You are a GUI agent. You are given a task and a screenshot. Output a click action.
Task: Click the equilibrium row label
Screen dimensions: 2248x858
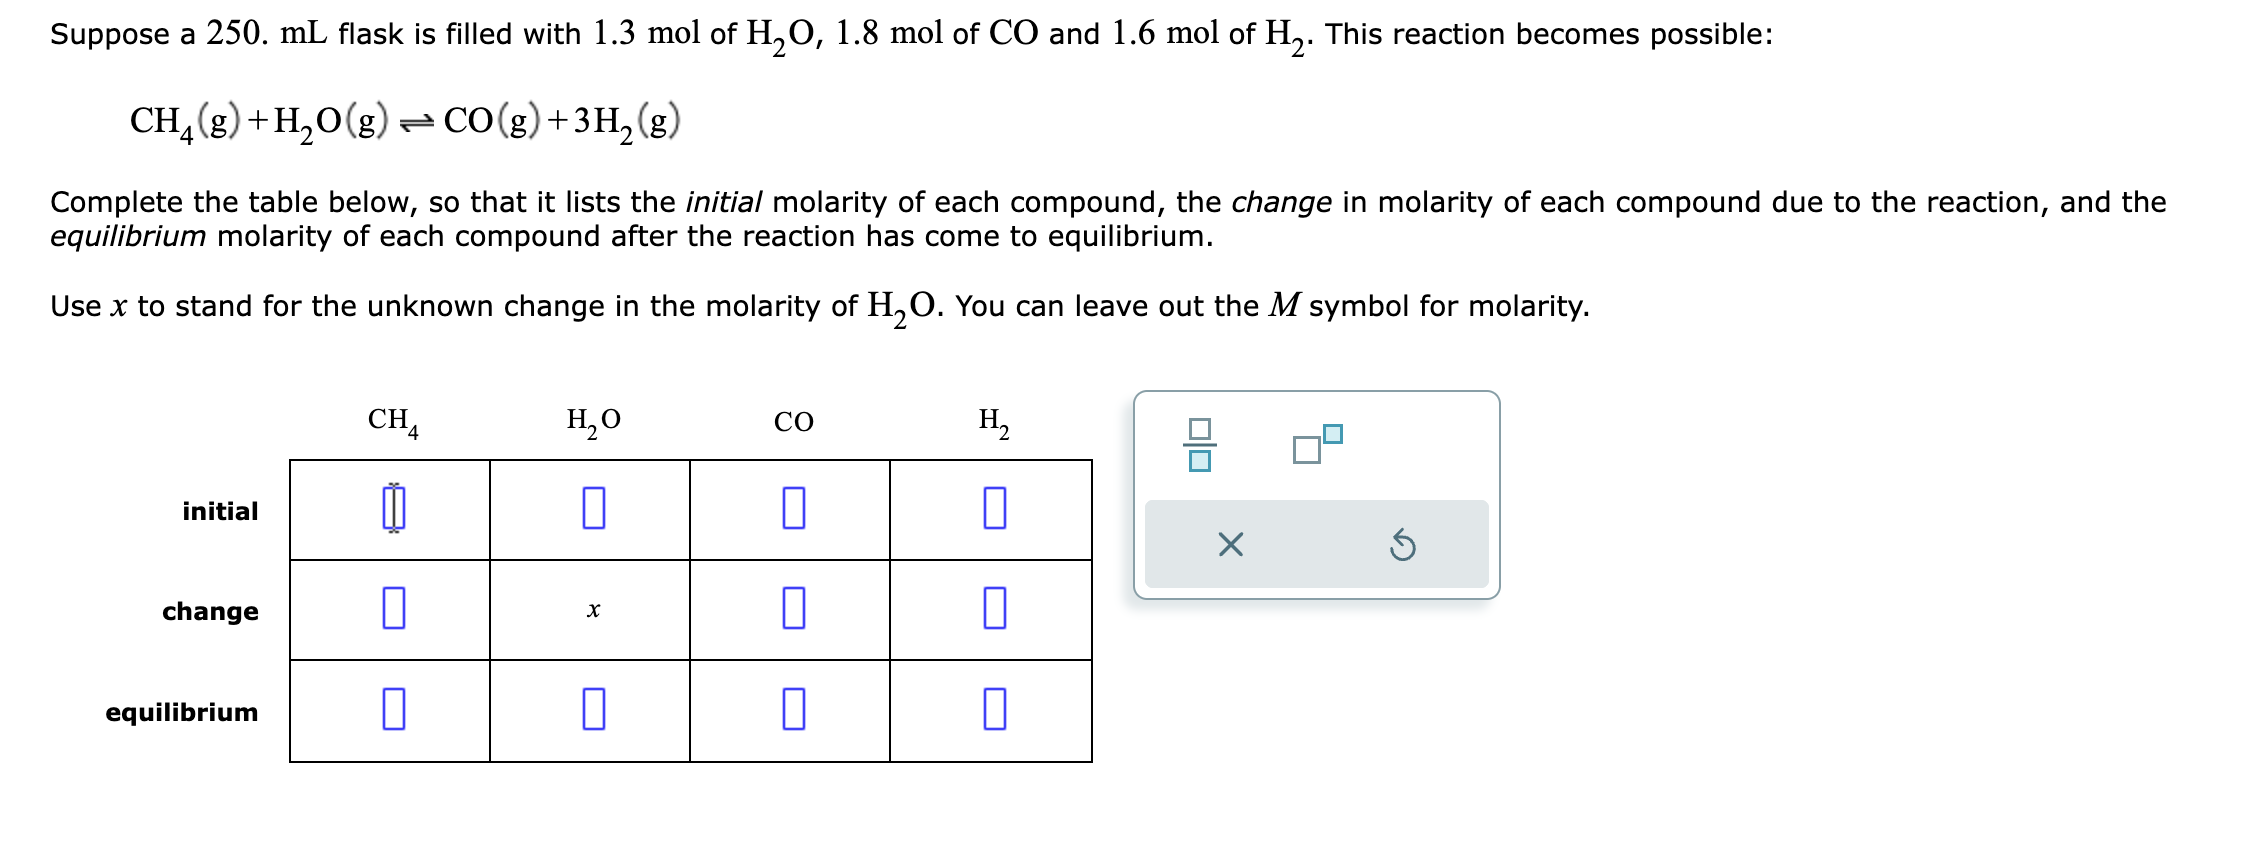click(x=182, y=713)
